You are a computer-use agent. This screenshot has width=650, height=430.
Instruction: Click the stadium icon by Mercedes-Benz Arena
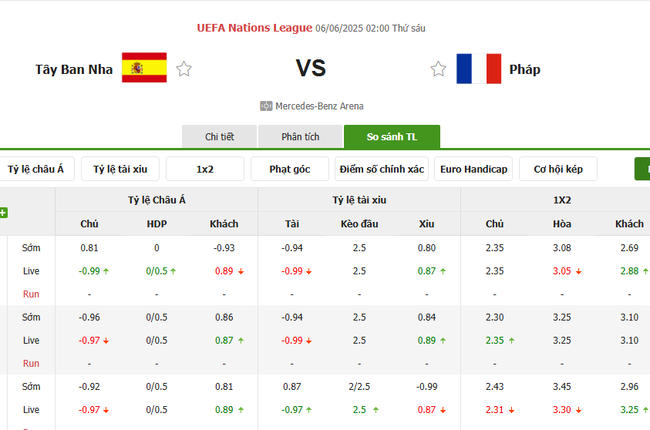click(x=266, y=106)
